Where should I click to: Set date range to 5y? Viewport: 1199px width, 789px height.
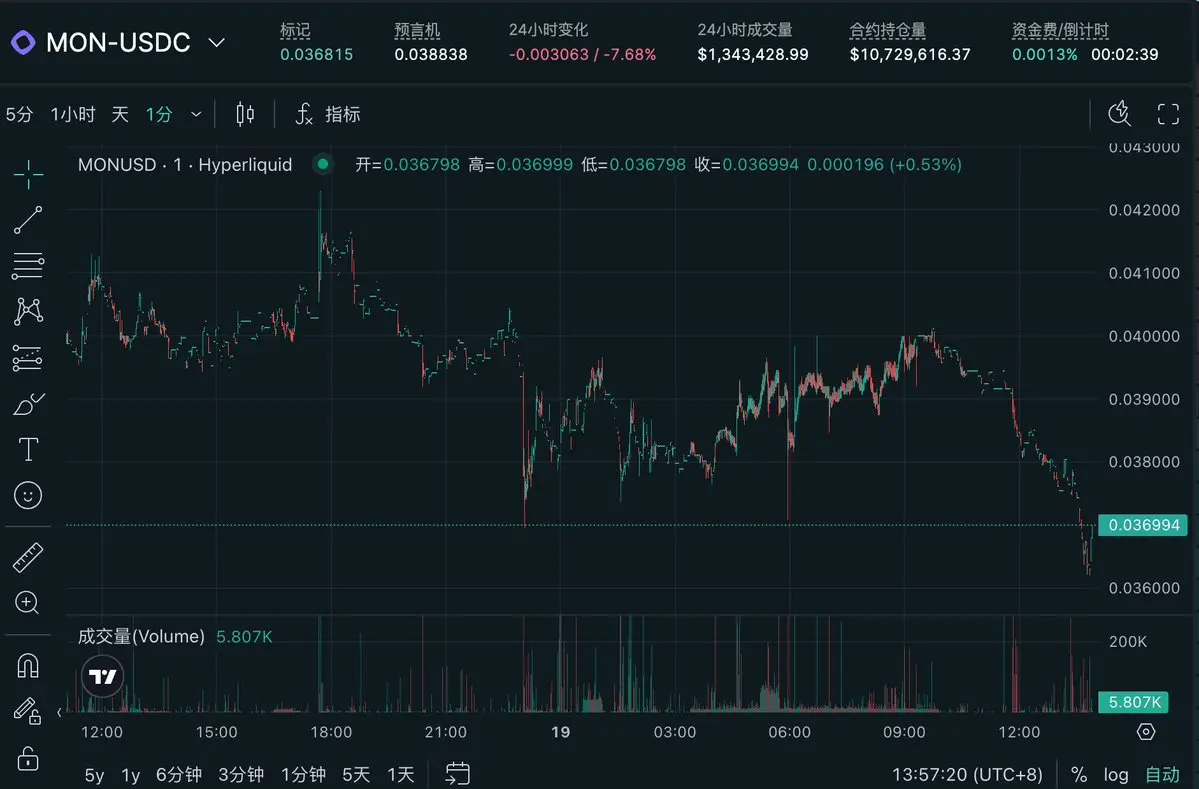[x=94, y=774]
